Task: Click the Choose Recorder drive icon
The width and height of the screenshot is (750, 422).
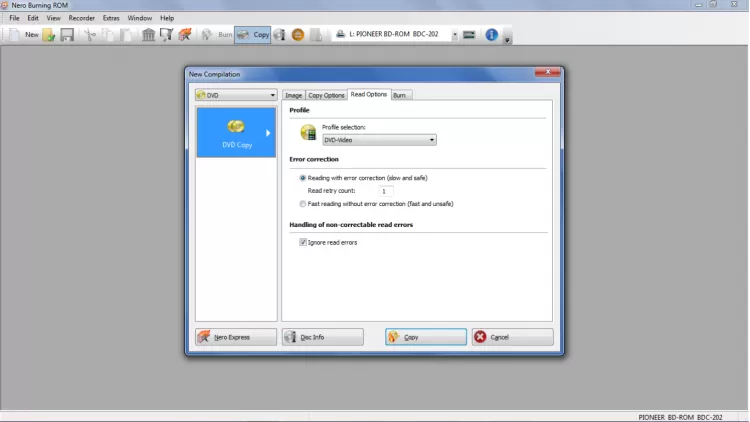Action: [x=469, y=34]
